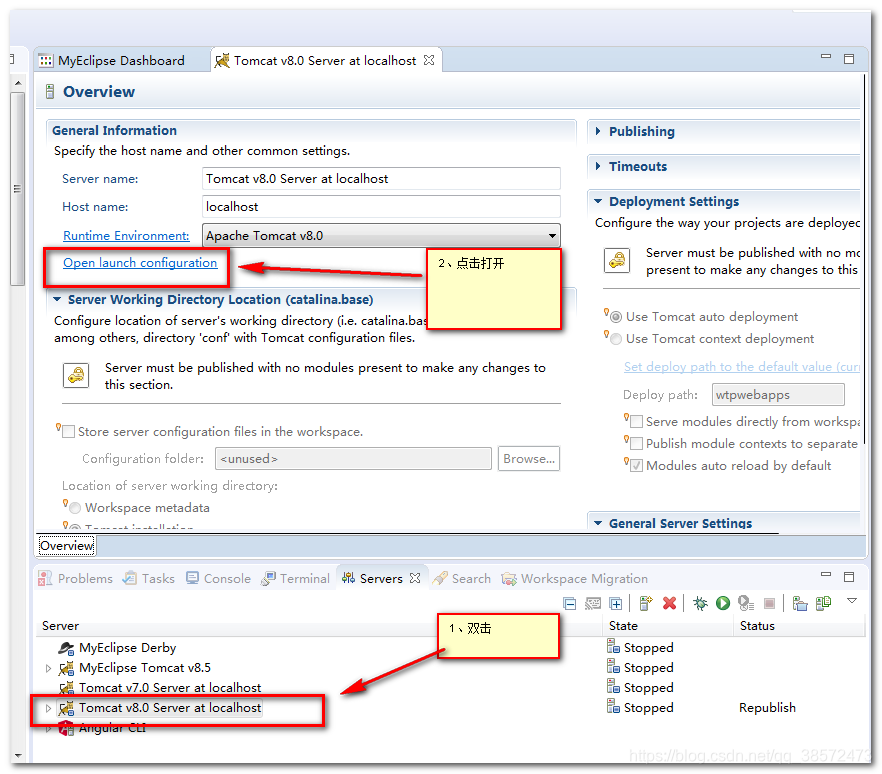Start the server in debug mode
882x774 pixels.
pos(700,604)
